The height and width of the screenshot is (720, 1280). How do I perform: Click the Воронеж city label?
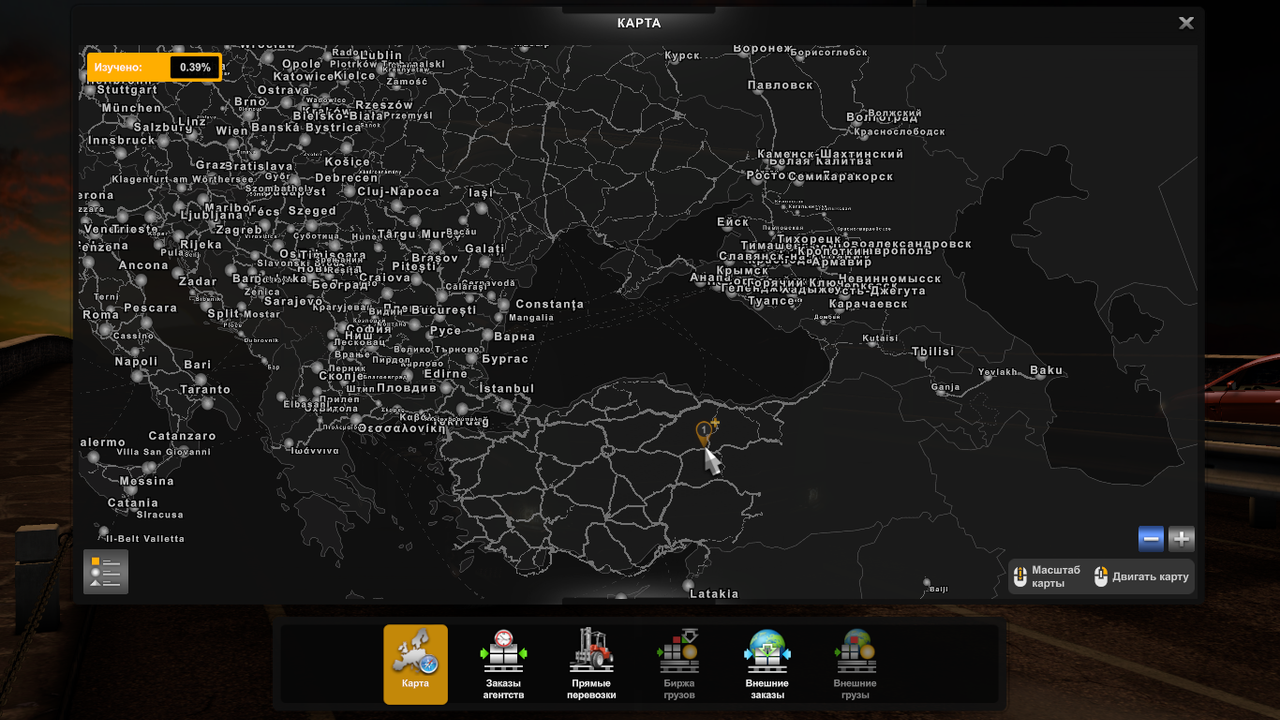pyautogui.click(x=762, y=48)
